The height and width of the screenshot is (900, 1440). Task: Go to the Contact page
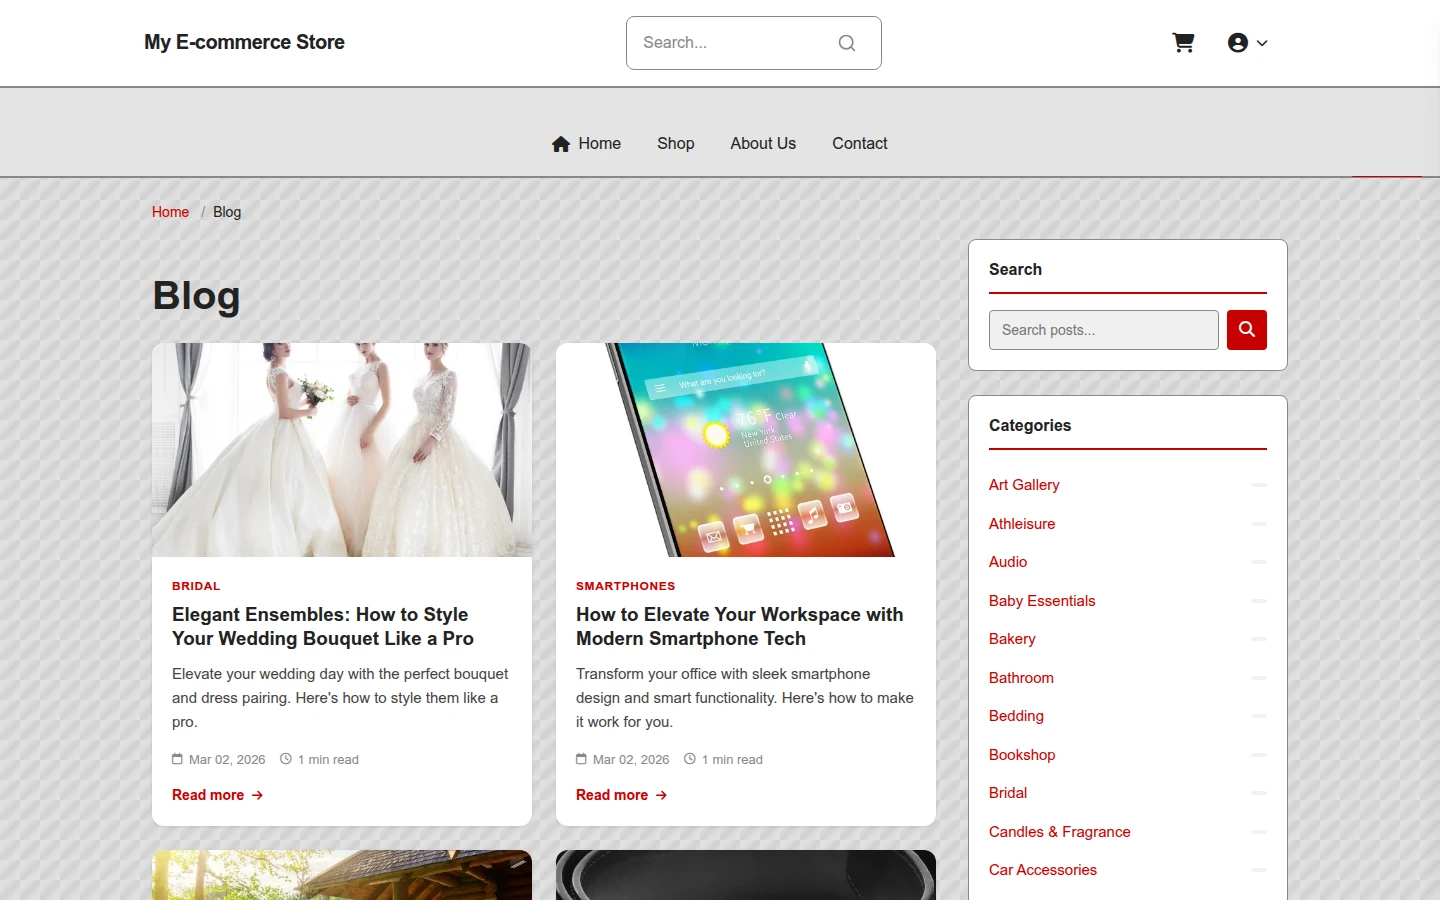860,144
